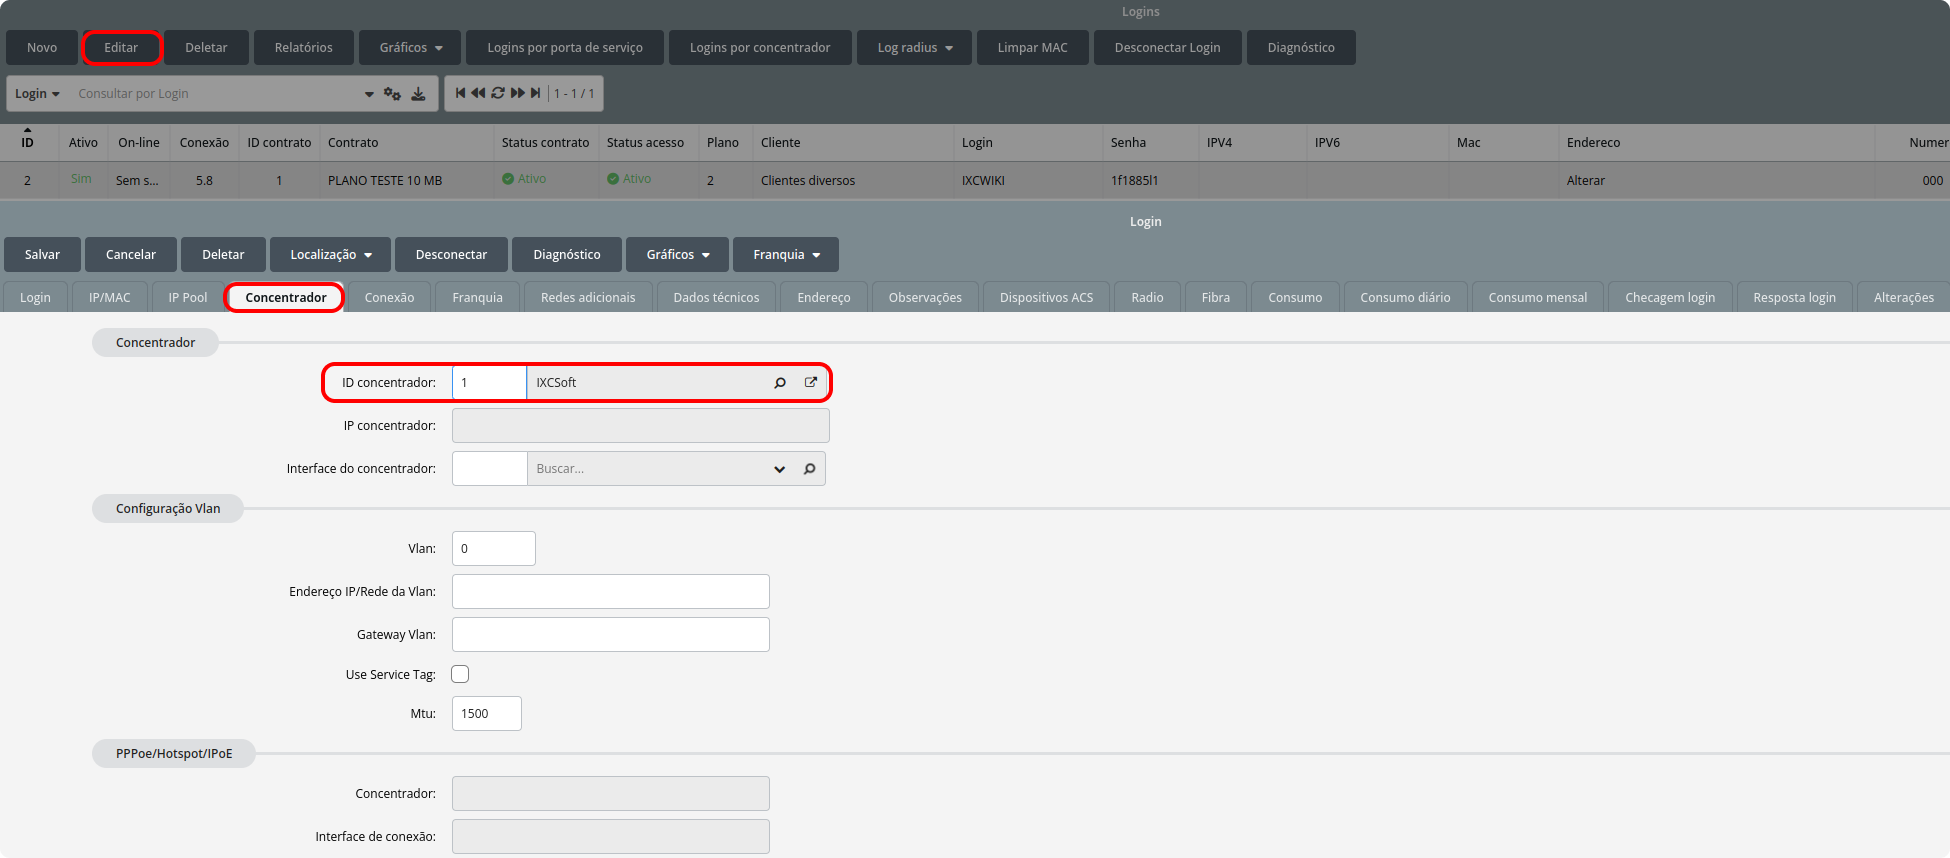Toggle the Use Service Tag checkbox
Screen dimensions: 1950x858
click(x=460, y=674)
